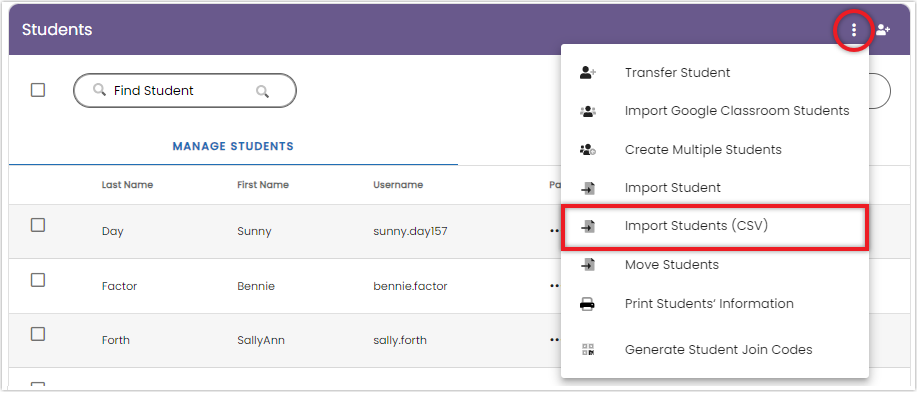This screenshot has width=918, height=393.
Task: Click the Create Multiple Students icon
Action: pos(588,150)
